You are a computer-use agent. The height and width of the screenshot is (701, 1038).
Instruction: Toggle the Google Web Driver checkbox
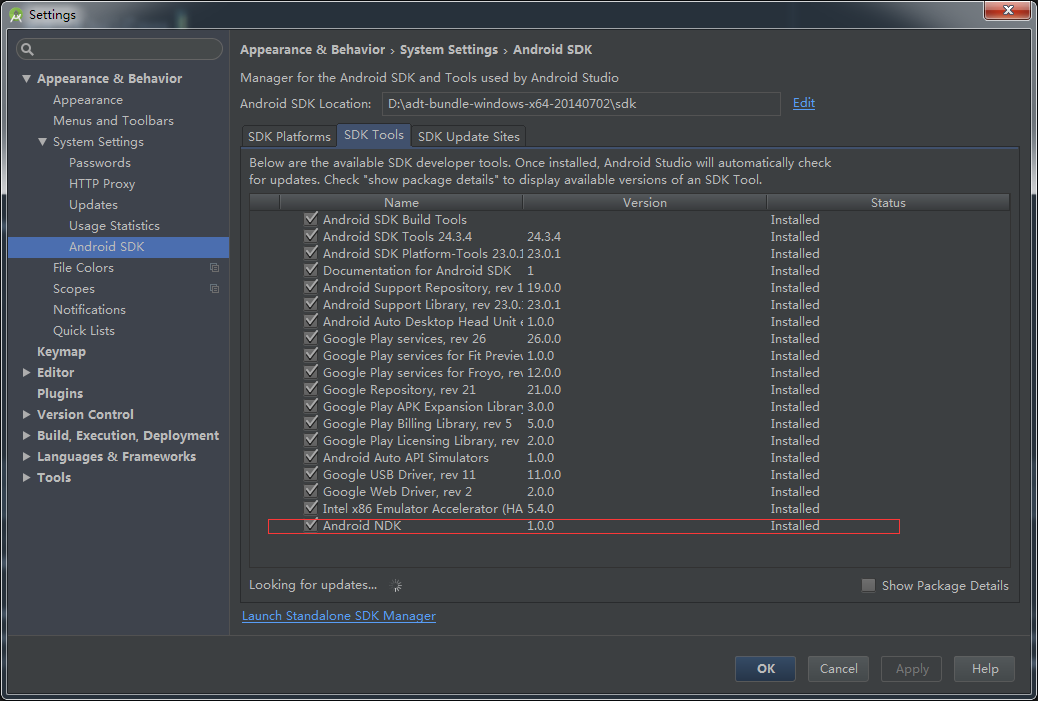310,491
